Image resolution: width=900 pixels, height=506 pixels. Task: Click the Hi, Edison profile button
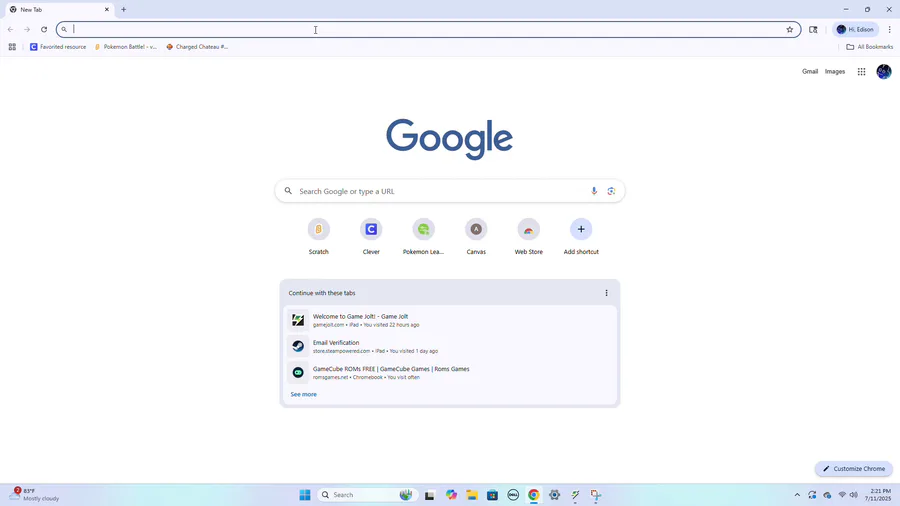[x=855, y=29]
